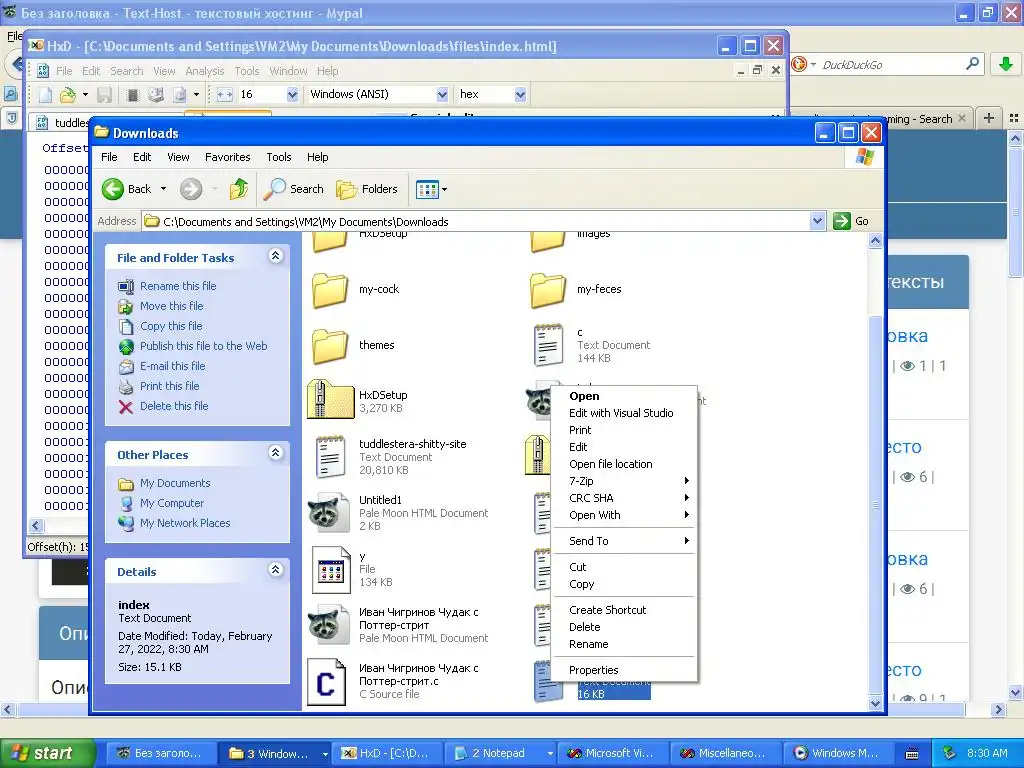Choose Rename in the context menu
Viewport: 1024px width, 768px height.
pos(624,645)
